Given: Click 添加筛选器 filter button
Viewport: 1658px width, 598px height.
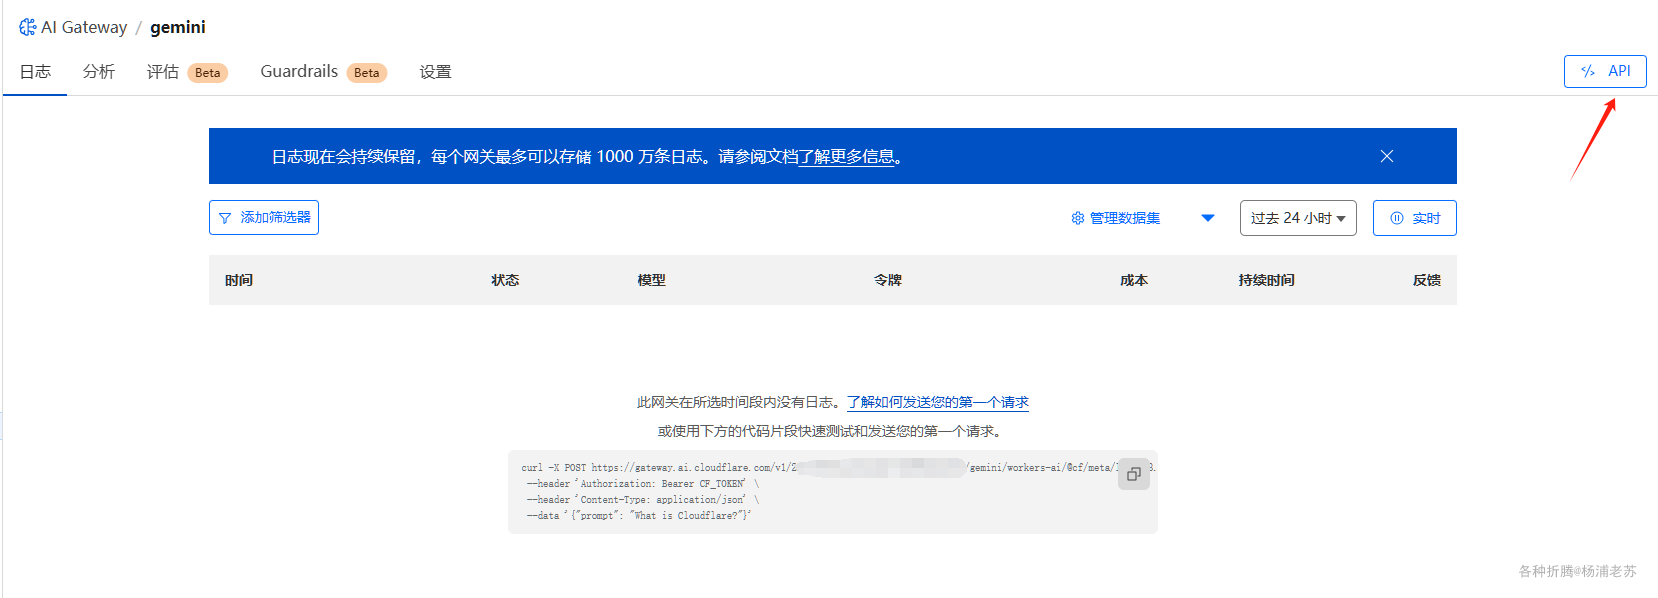Looking at the screenshot, I should coord(264,217).
